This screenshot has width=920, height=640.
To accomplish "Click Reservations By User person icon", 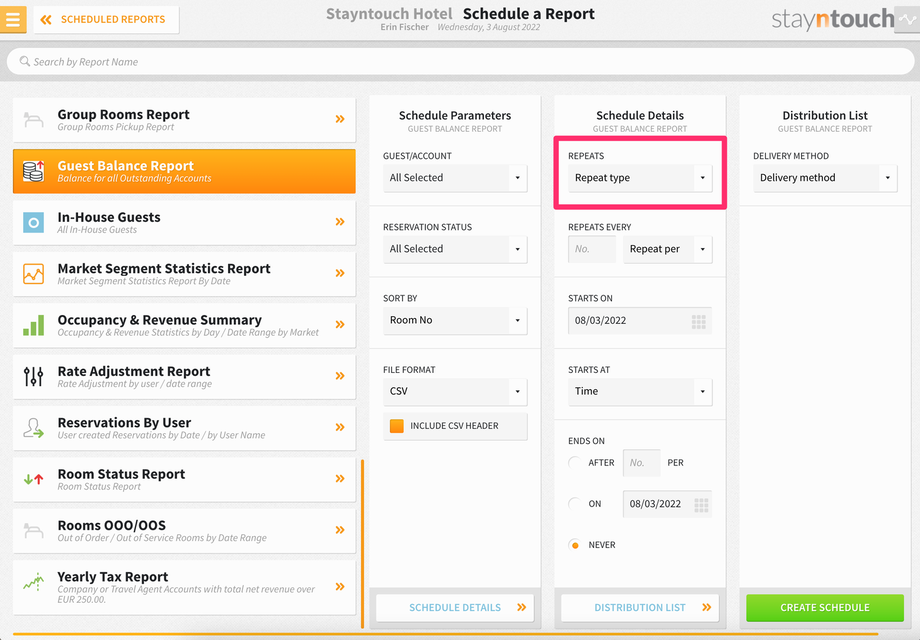I will [x=33, y=428].
